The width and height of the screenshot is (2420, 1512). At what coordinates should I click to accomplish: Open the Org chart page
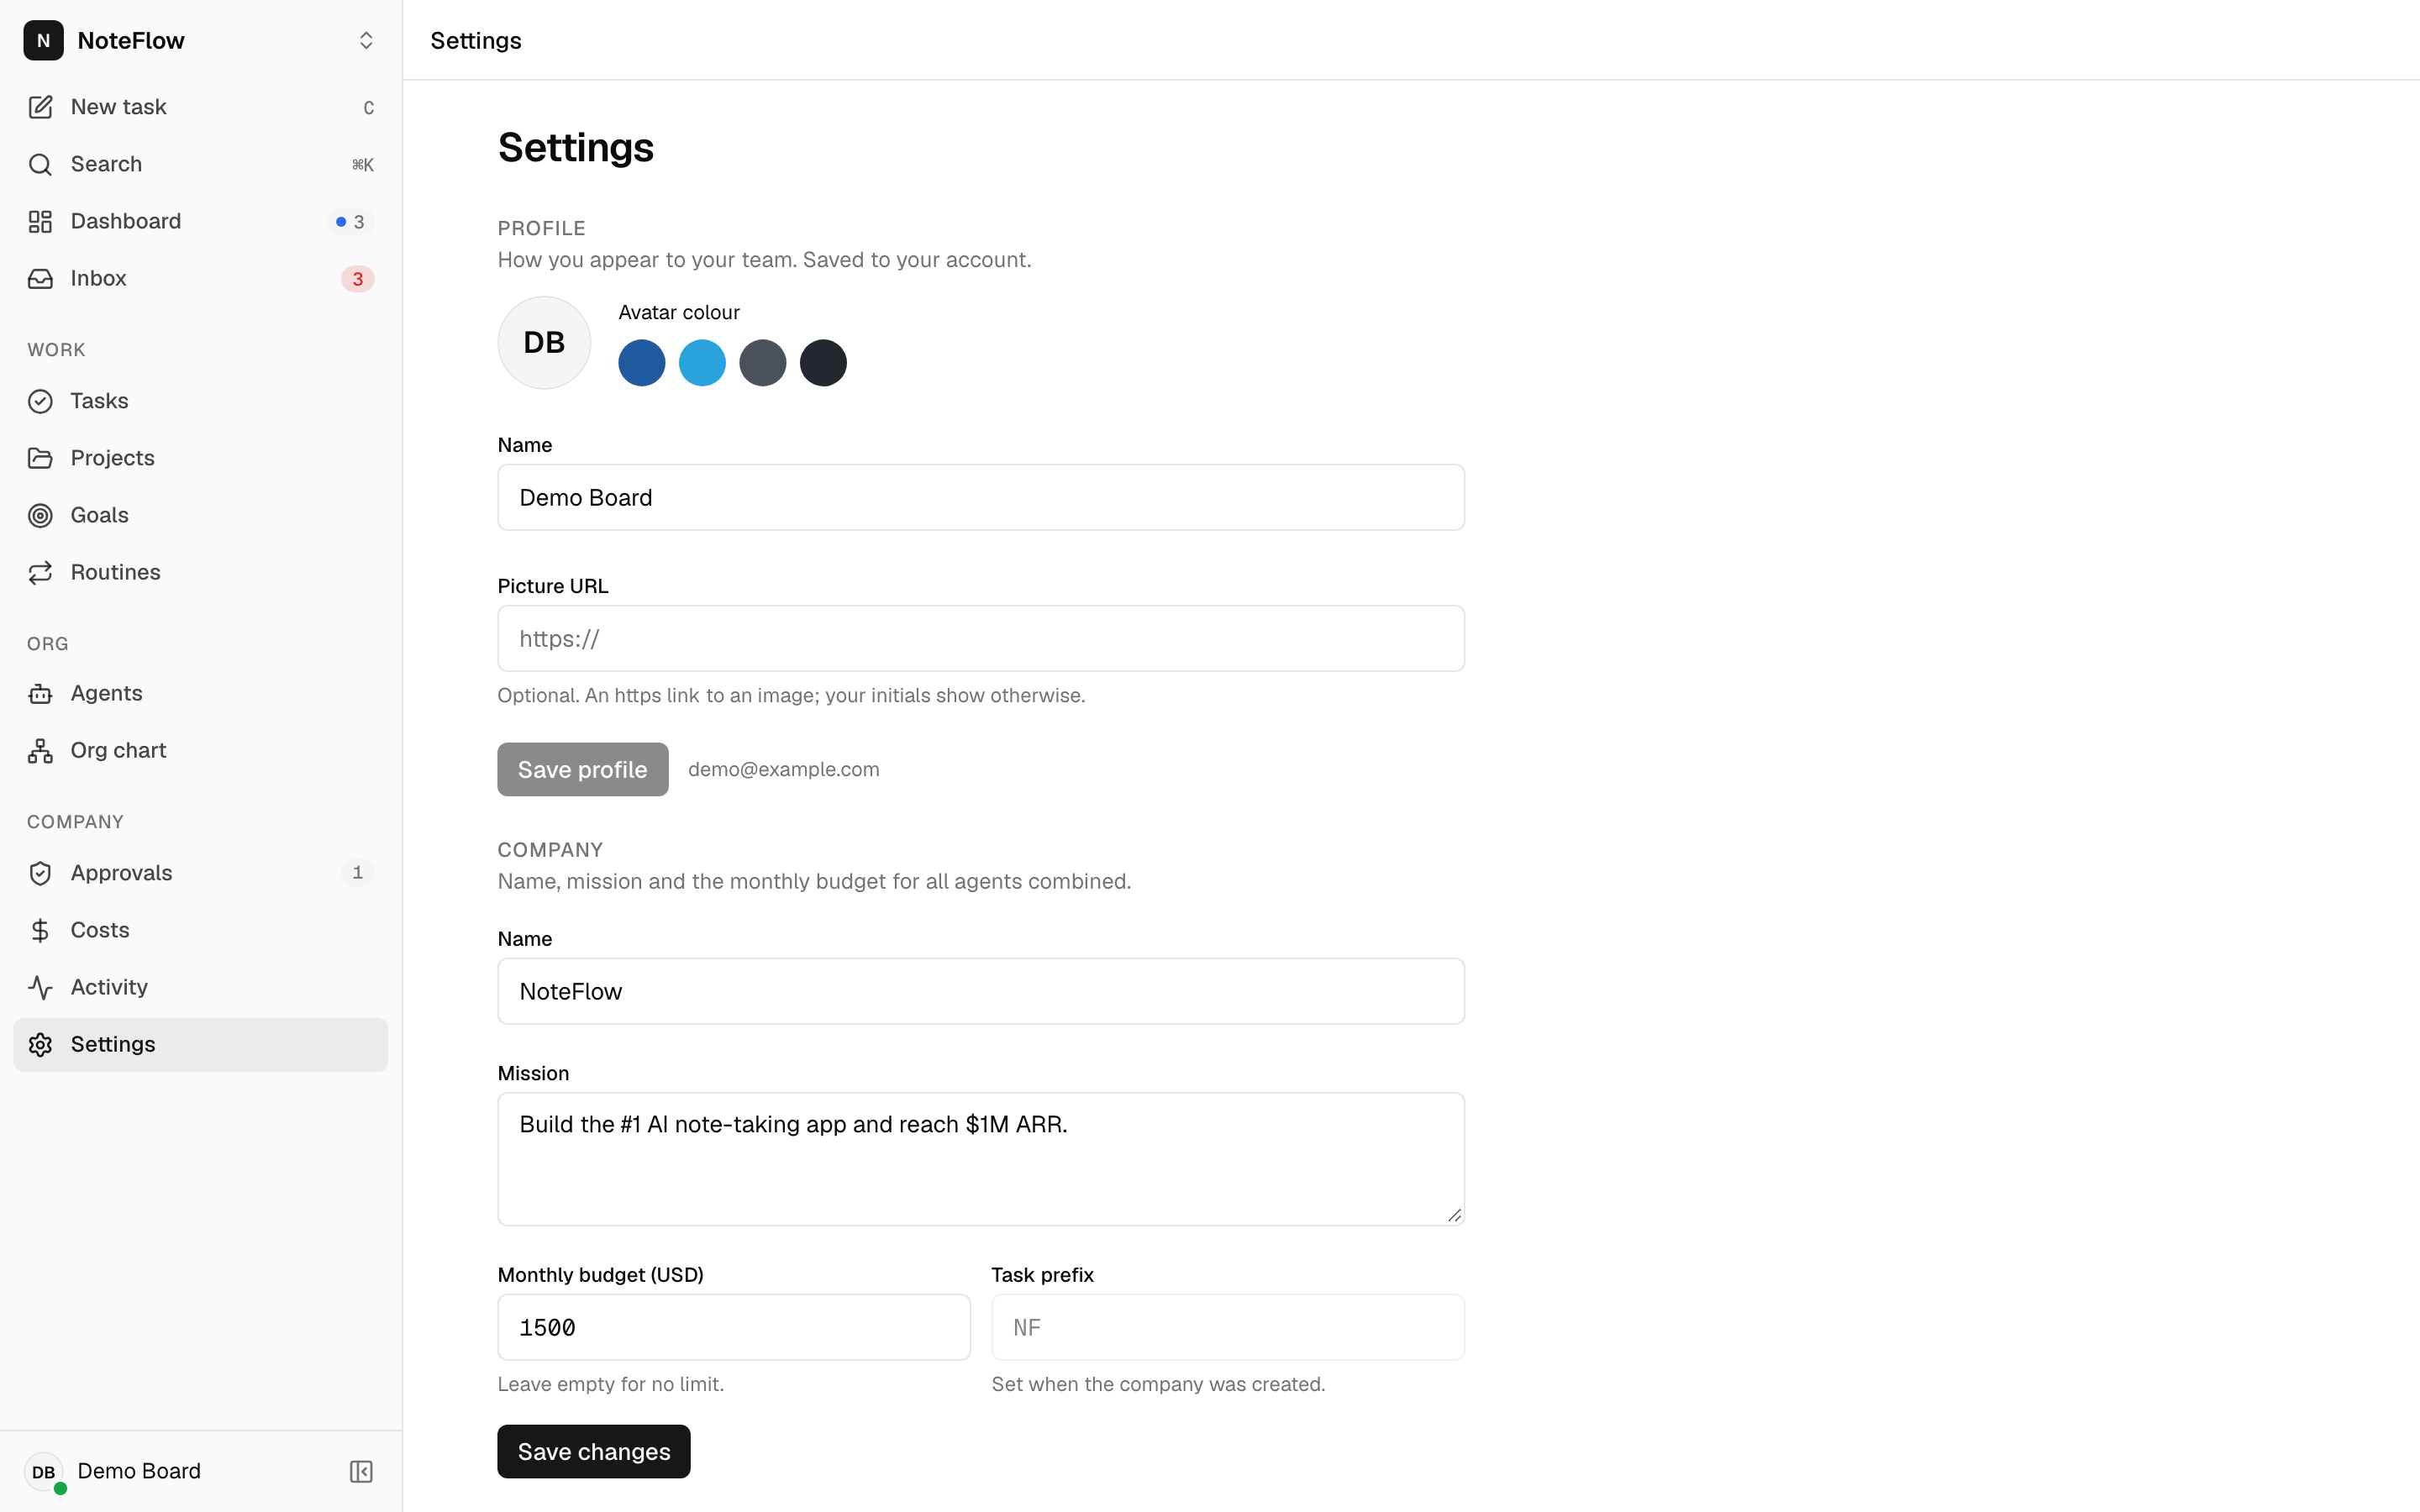click(200, 750)
